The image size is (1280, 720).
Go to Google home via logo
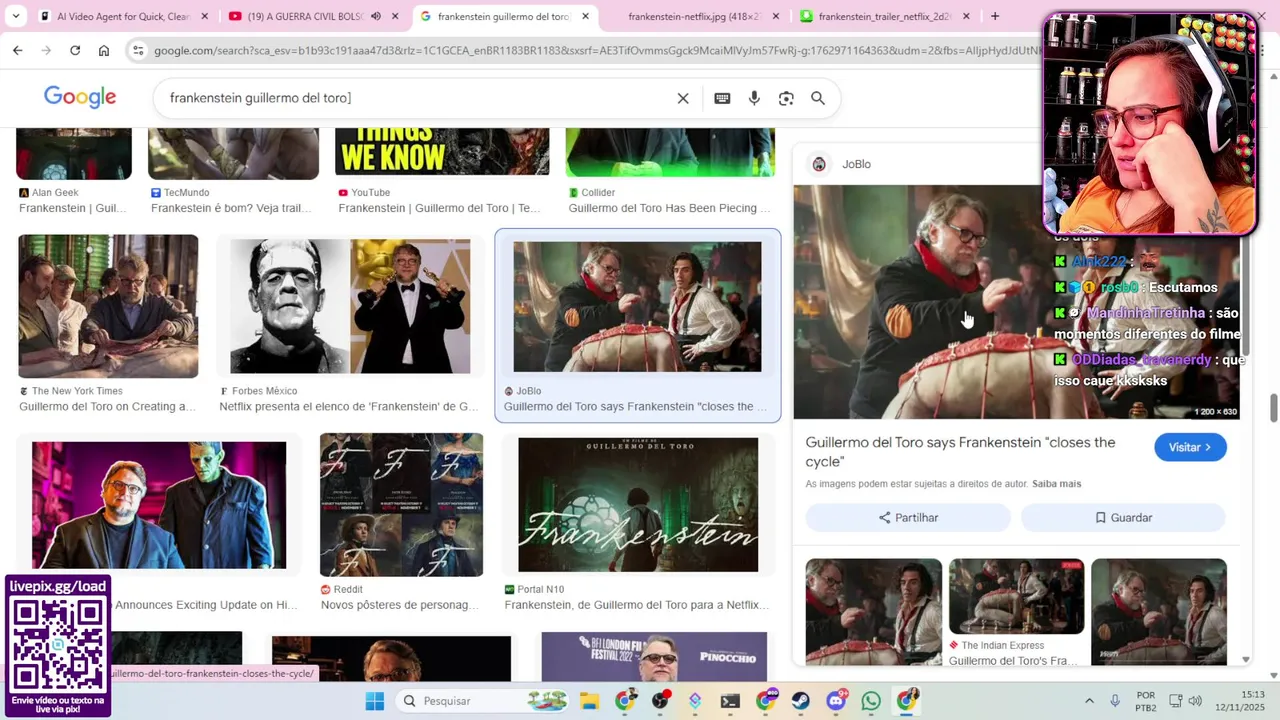tap(80, 97)
